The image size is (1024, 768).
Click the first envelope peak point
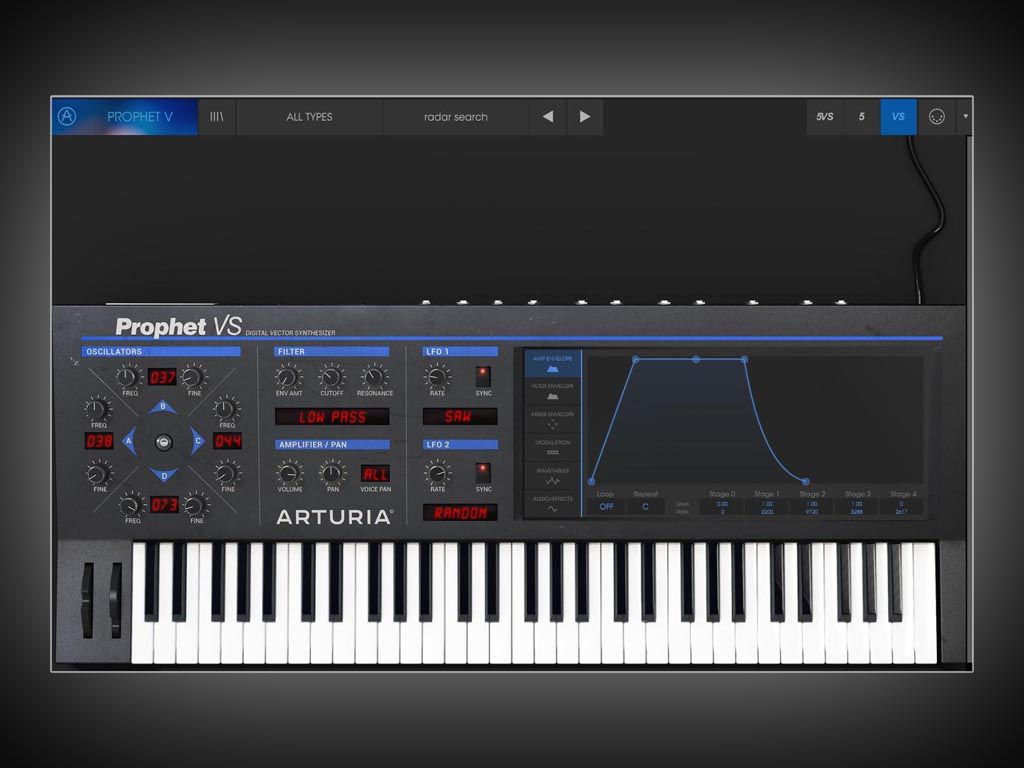635,359
